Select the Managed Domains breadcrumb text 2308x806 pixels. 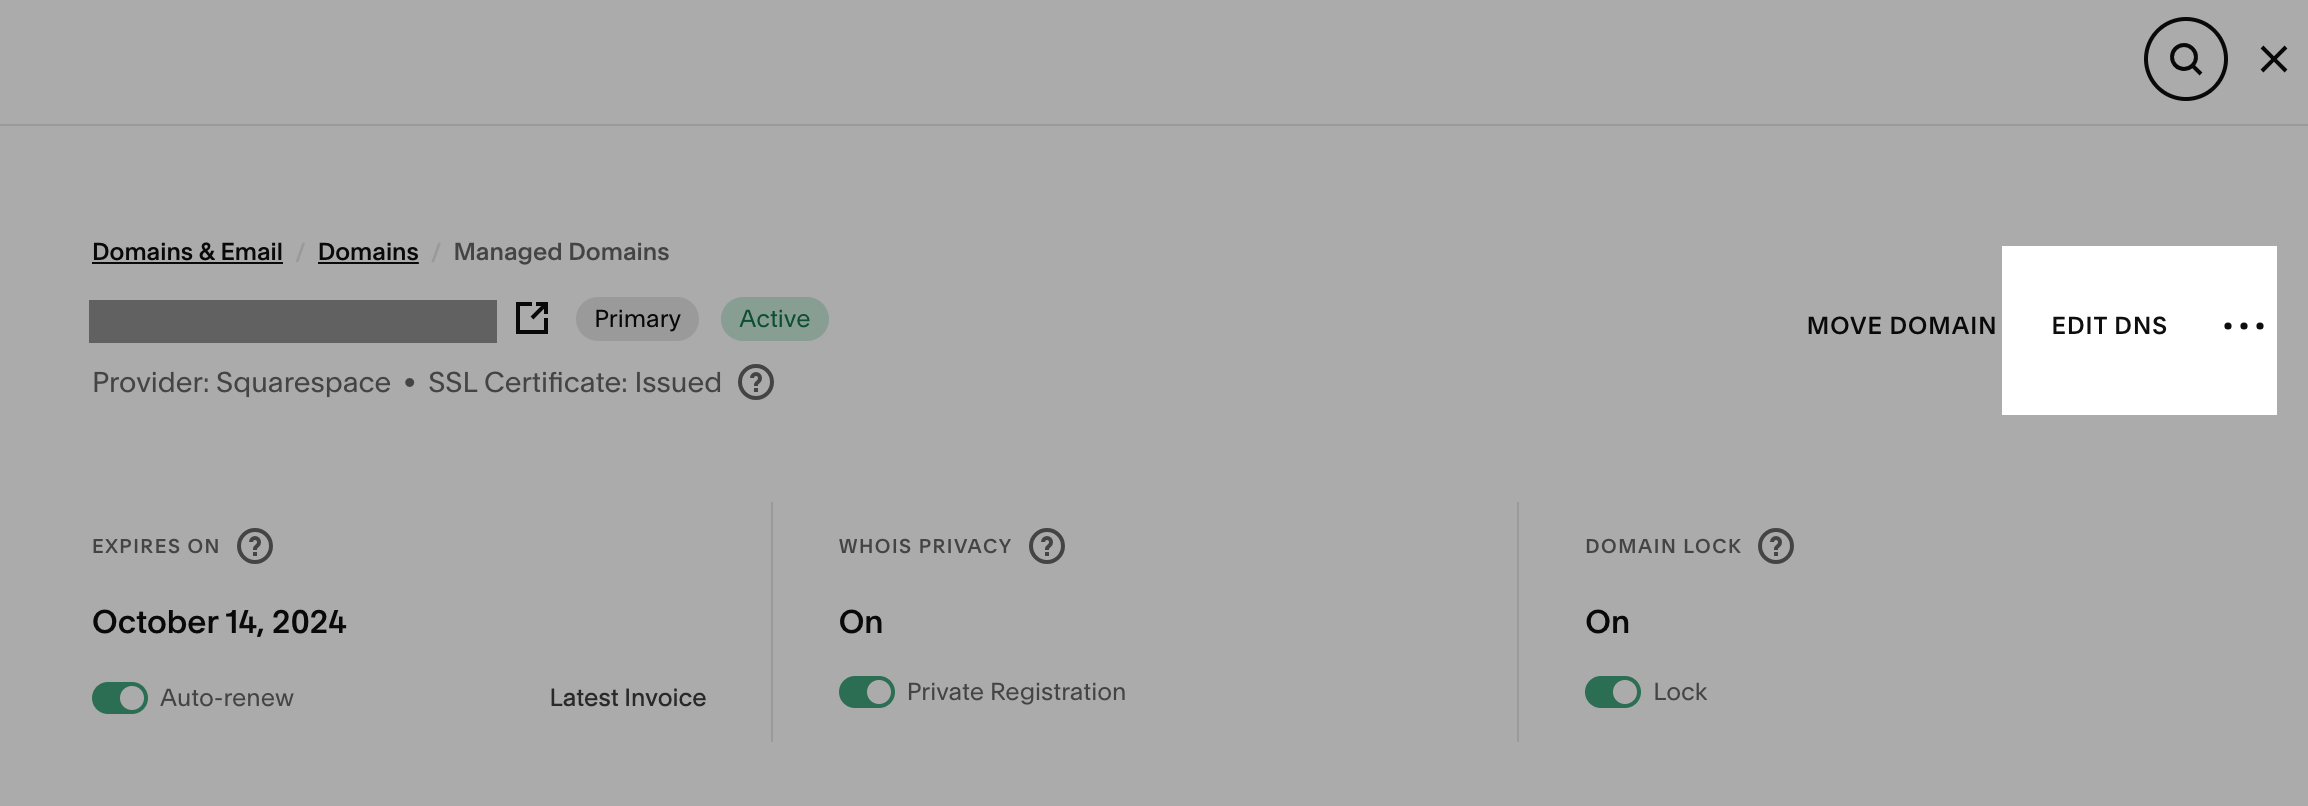pyautogui.click(x=561, y=251)
